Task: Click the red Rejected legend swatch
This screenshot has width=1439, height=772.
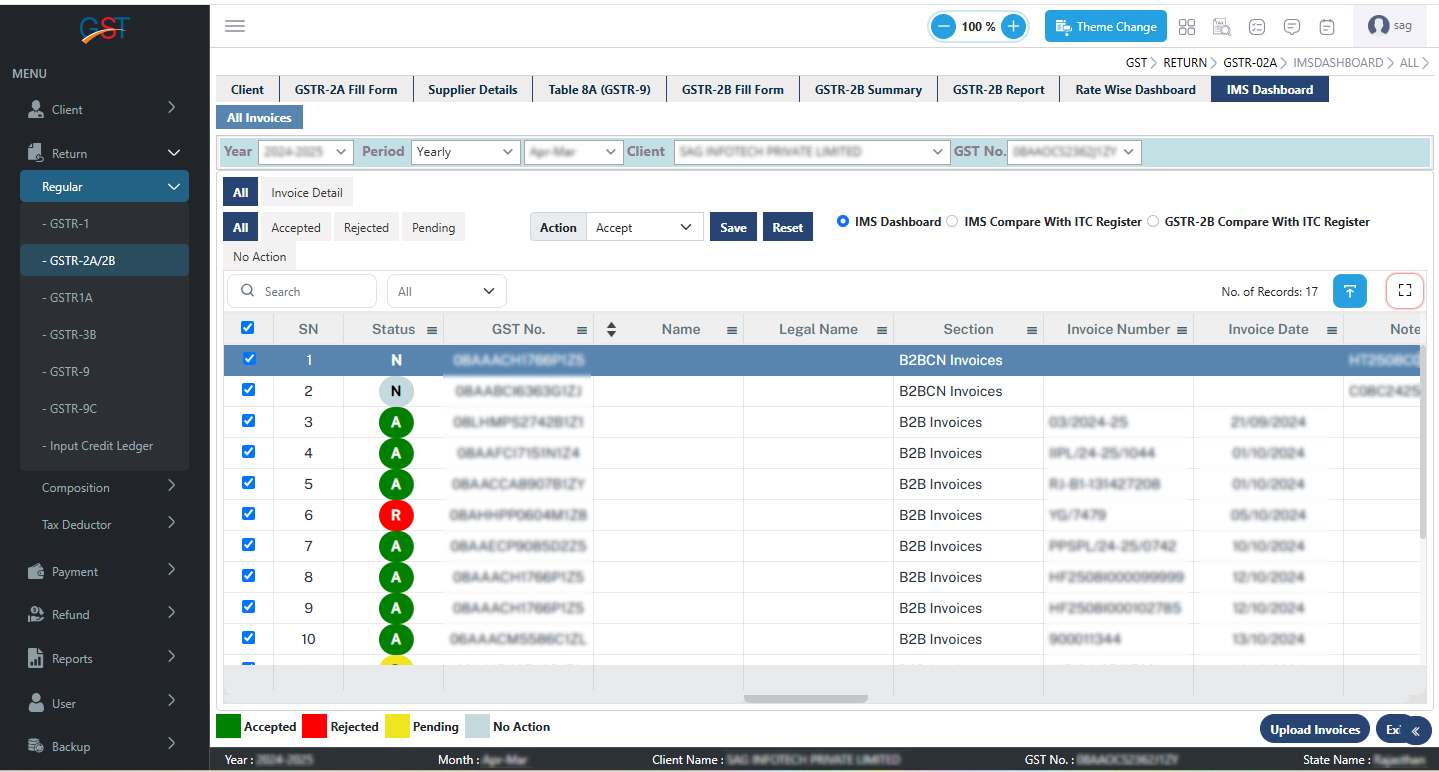Action: click(x=315, y=726)
